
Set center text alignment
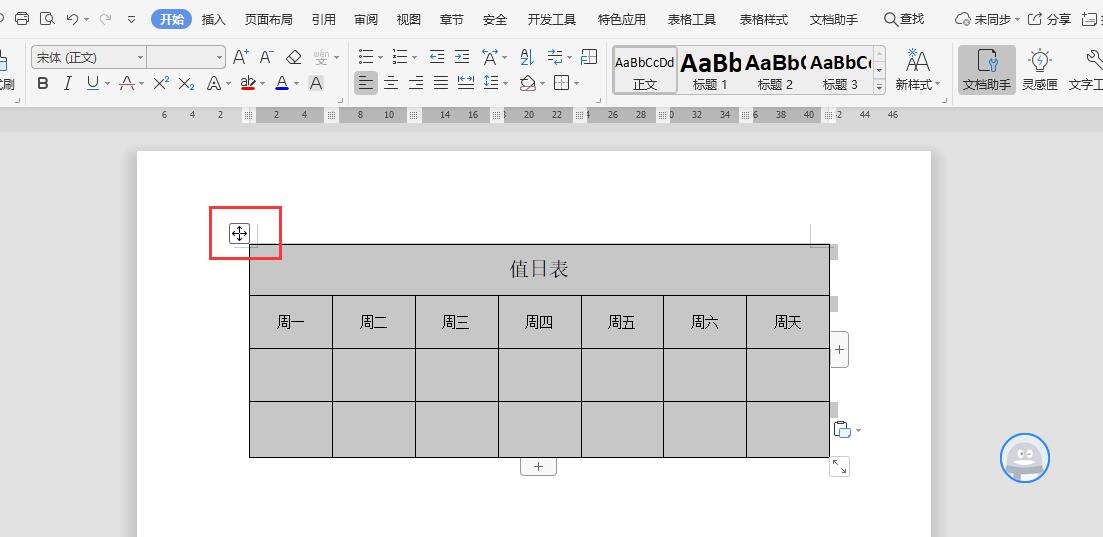391,84
